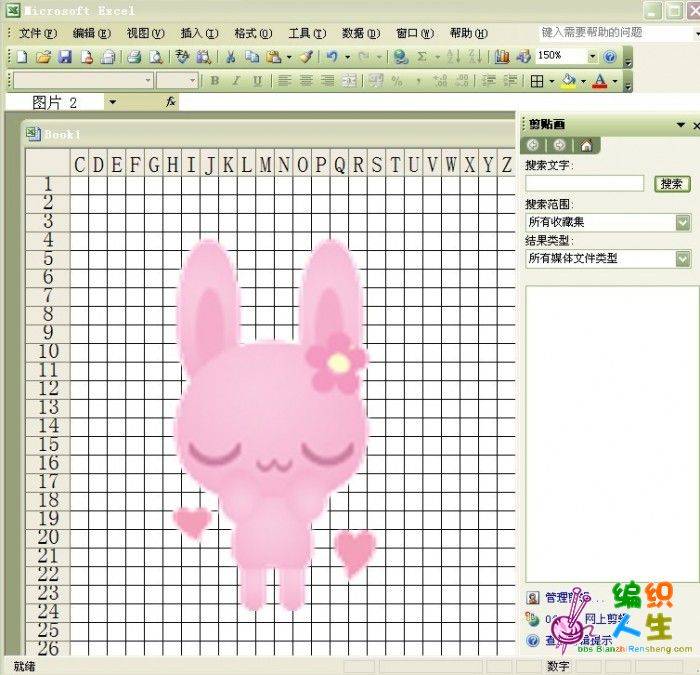Click the Percent Style icon
Viewport: 700px width, 675px height.
pos(396,81)
